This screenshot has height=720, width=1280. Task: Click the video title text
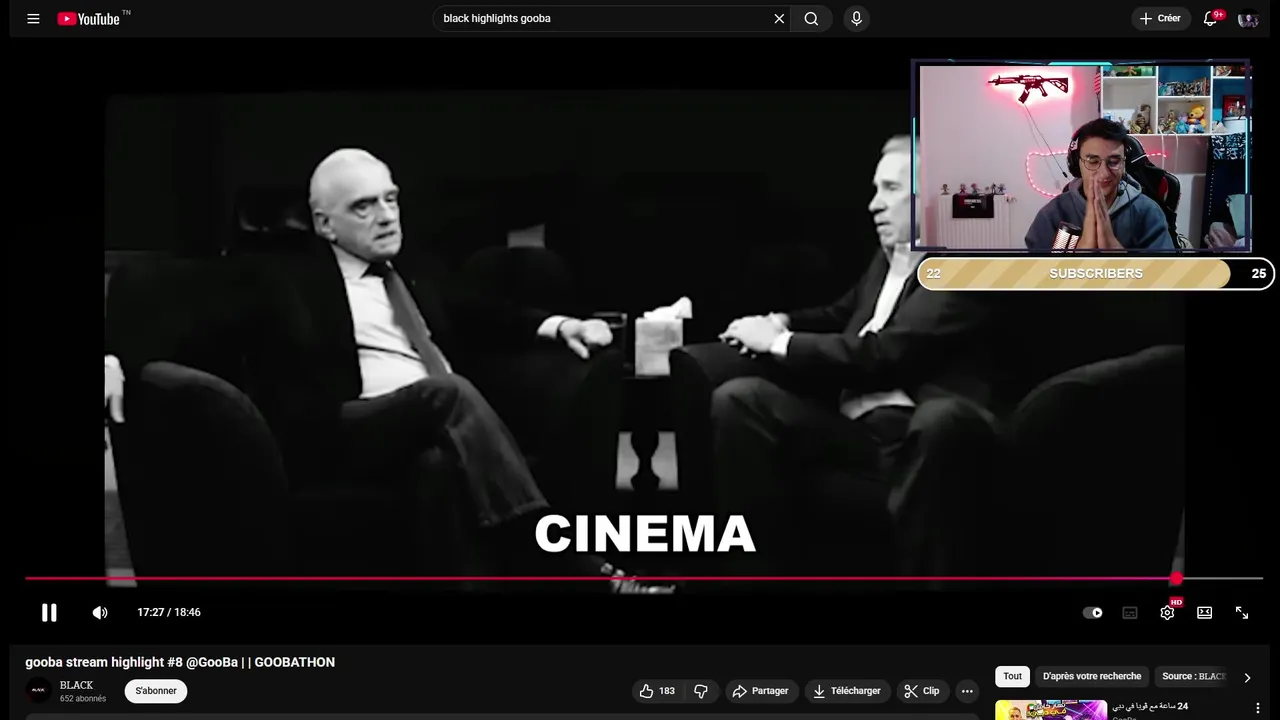(x=180, y=662)
